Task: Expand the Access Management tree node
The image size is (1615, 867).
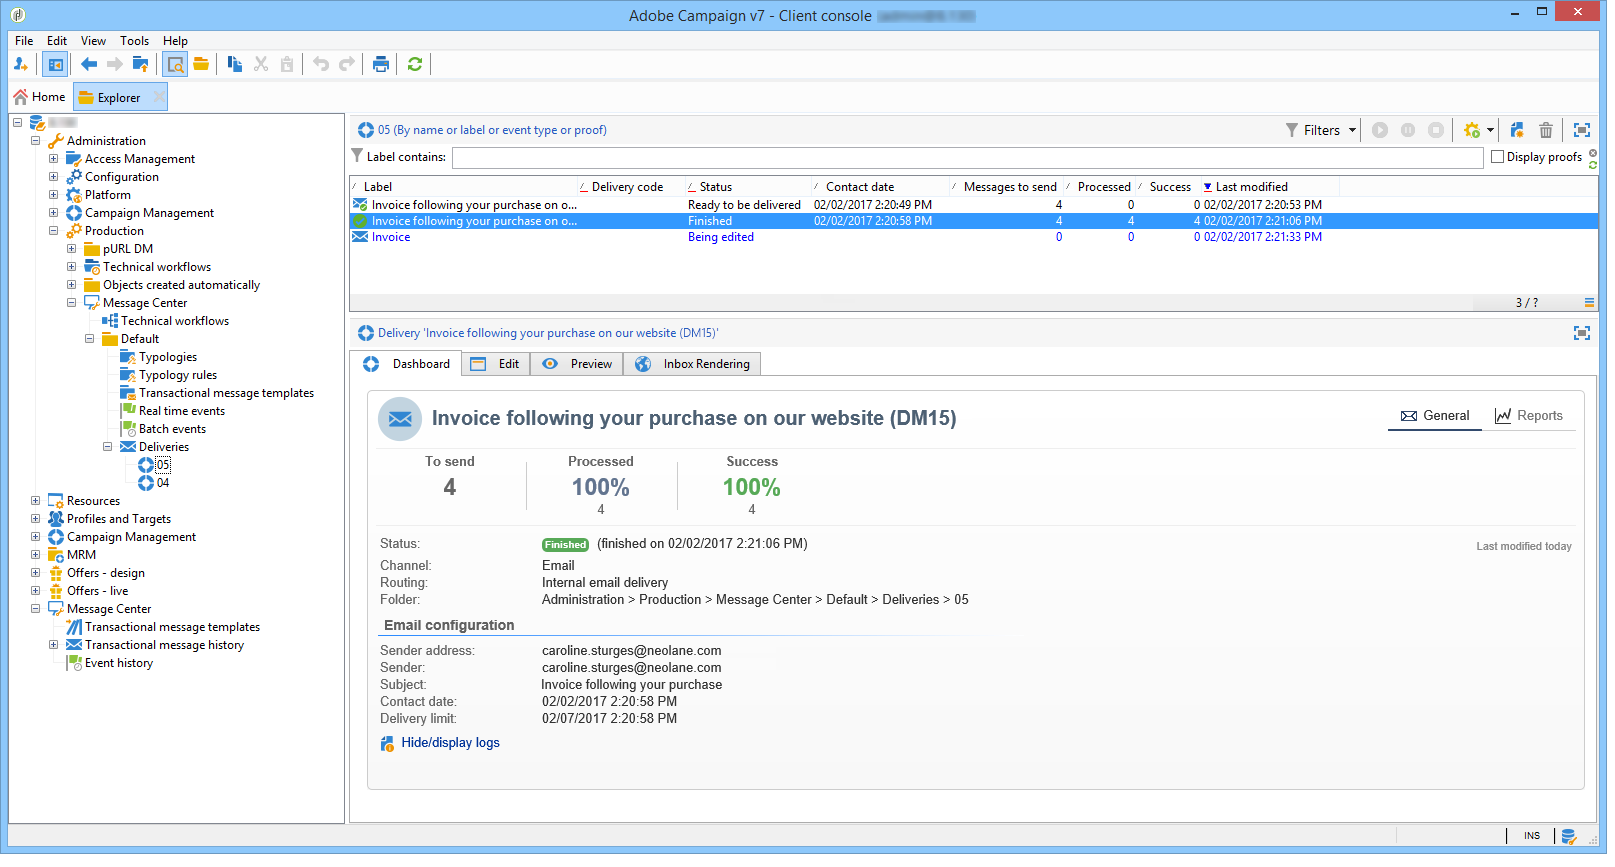Action: click(x=54, y=159)
